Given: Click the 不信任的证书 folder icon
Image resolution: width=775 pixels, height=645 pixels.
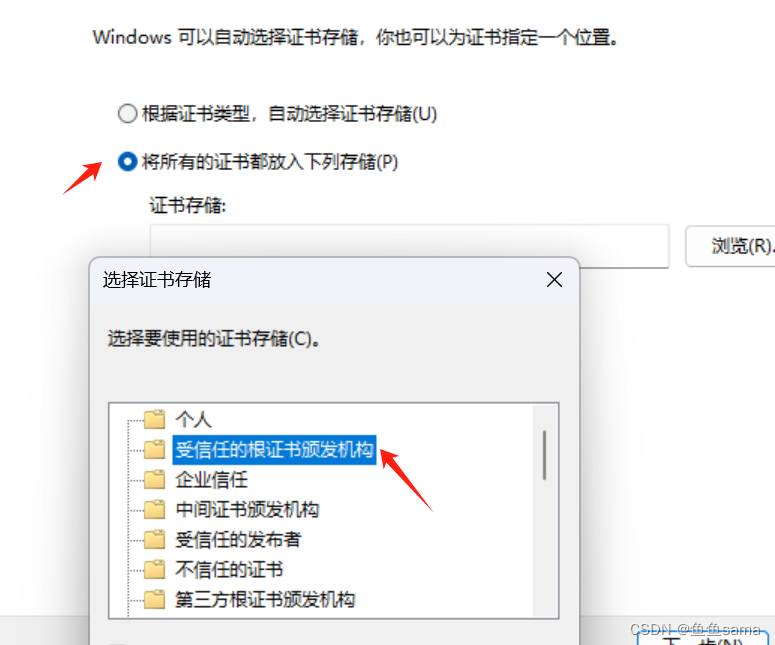Looking at the screenshot, I should coord(155,569).
